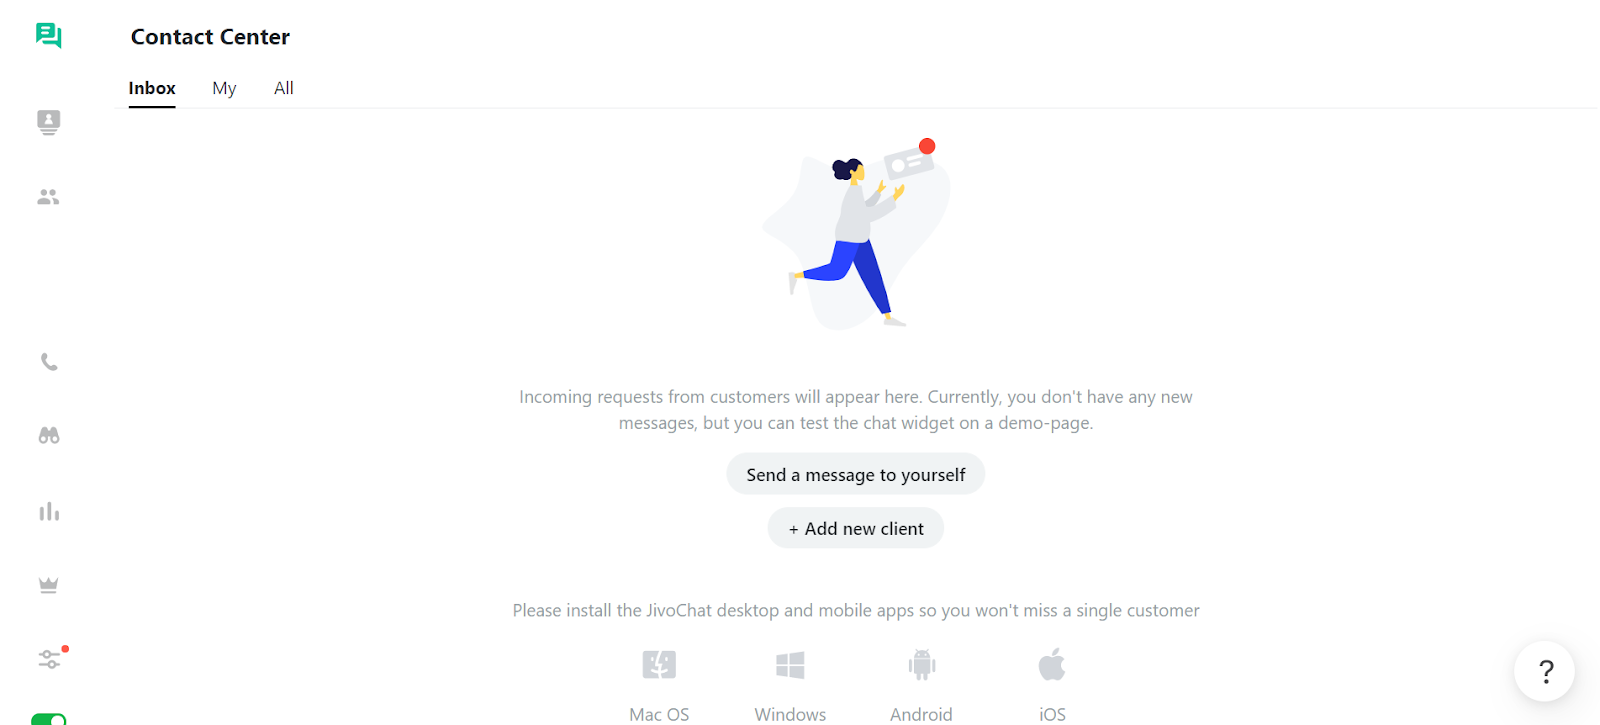Open the settings sliders icon
The height and width of the screenshot is (725, 1600).
[x=49, y=659]
